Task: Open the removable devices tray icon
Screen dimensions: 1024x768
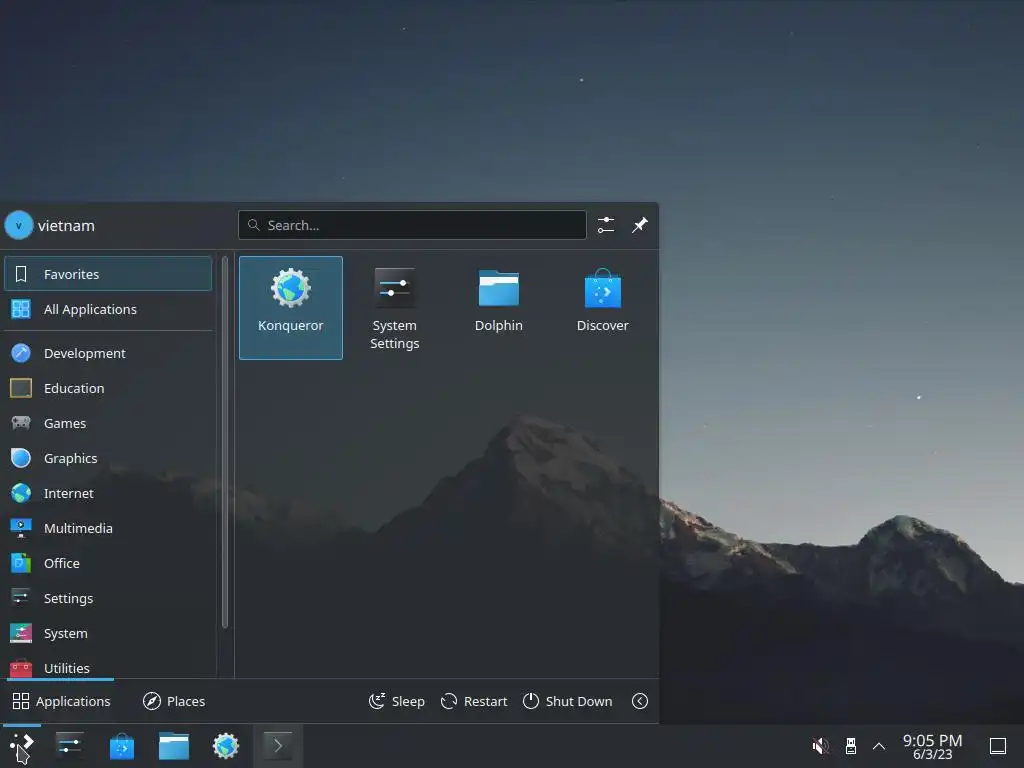Action: point(850,746)
